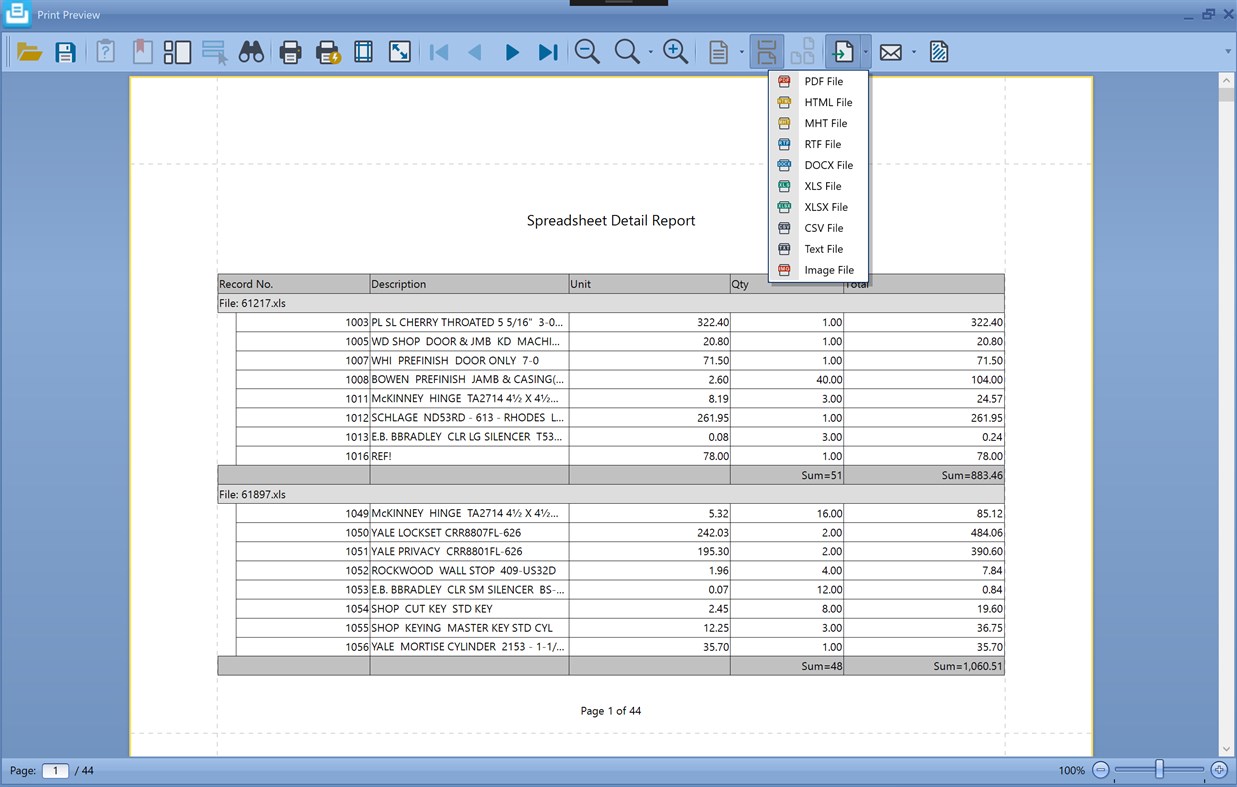Use Quick Print
The image size is (1237, 787).
click(x=326, y=51)
